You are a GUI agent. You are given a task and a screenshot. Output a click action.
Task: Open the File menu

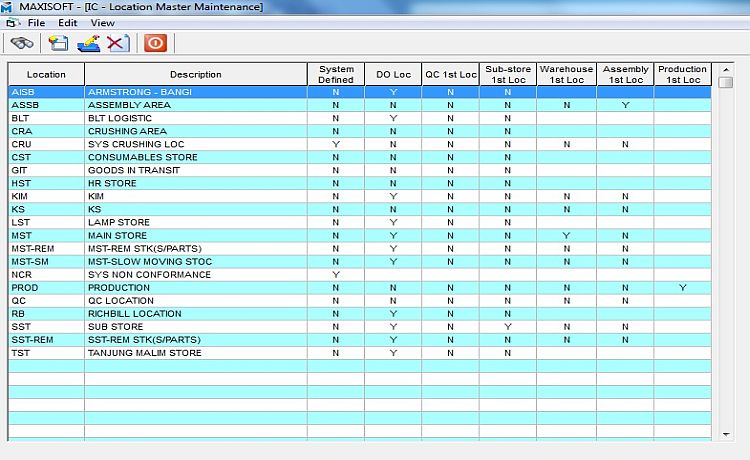tap(36, 22)
